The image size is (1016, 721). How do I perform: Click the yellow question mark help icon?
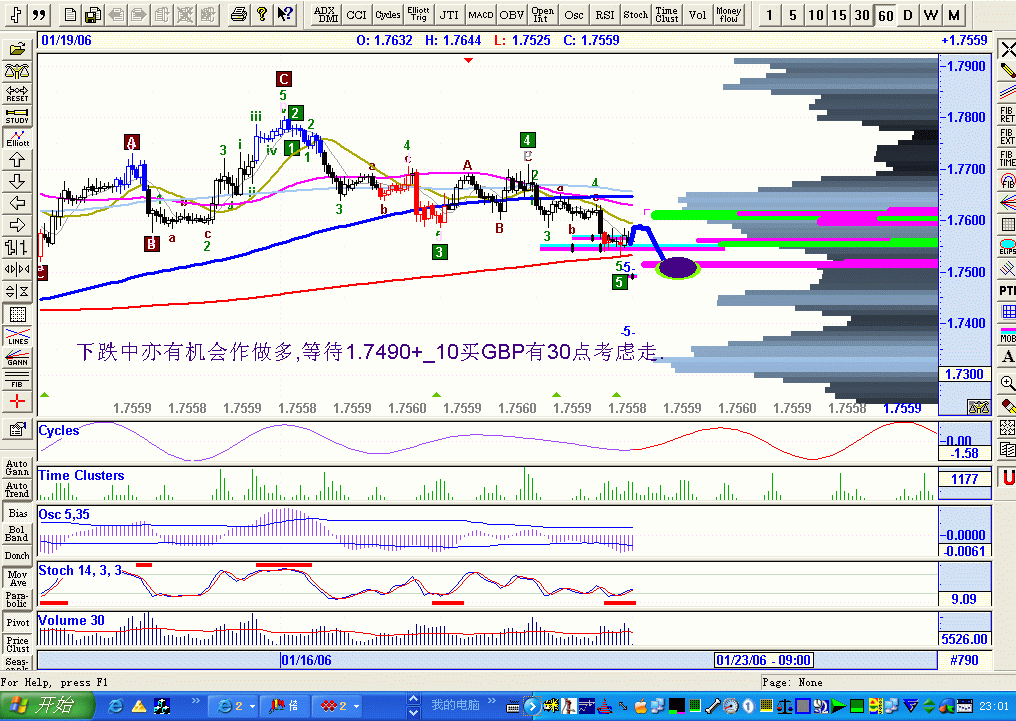coord(262,14)
